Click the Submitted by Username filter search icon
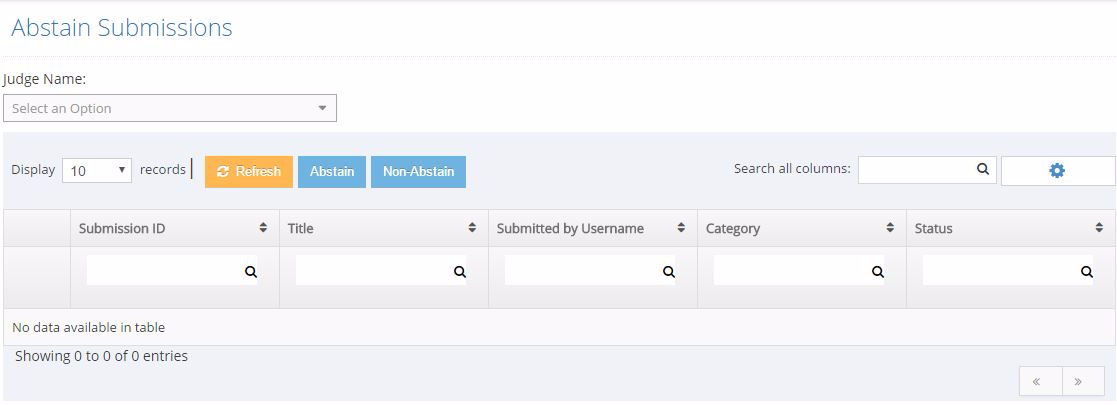Screen dimensions: 1117x405 (668, 271)
